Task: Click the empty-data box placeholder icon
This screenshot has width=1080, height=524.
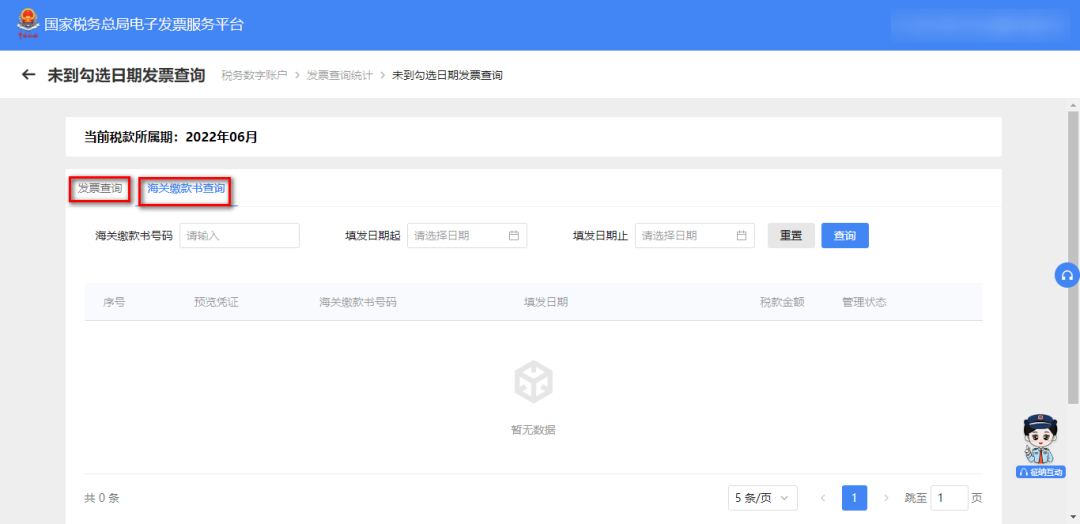Action: click(x=533, y=382)
